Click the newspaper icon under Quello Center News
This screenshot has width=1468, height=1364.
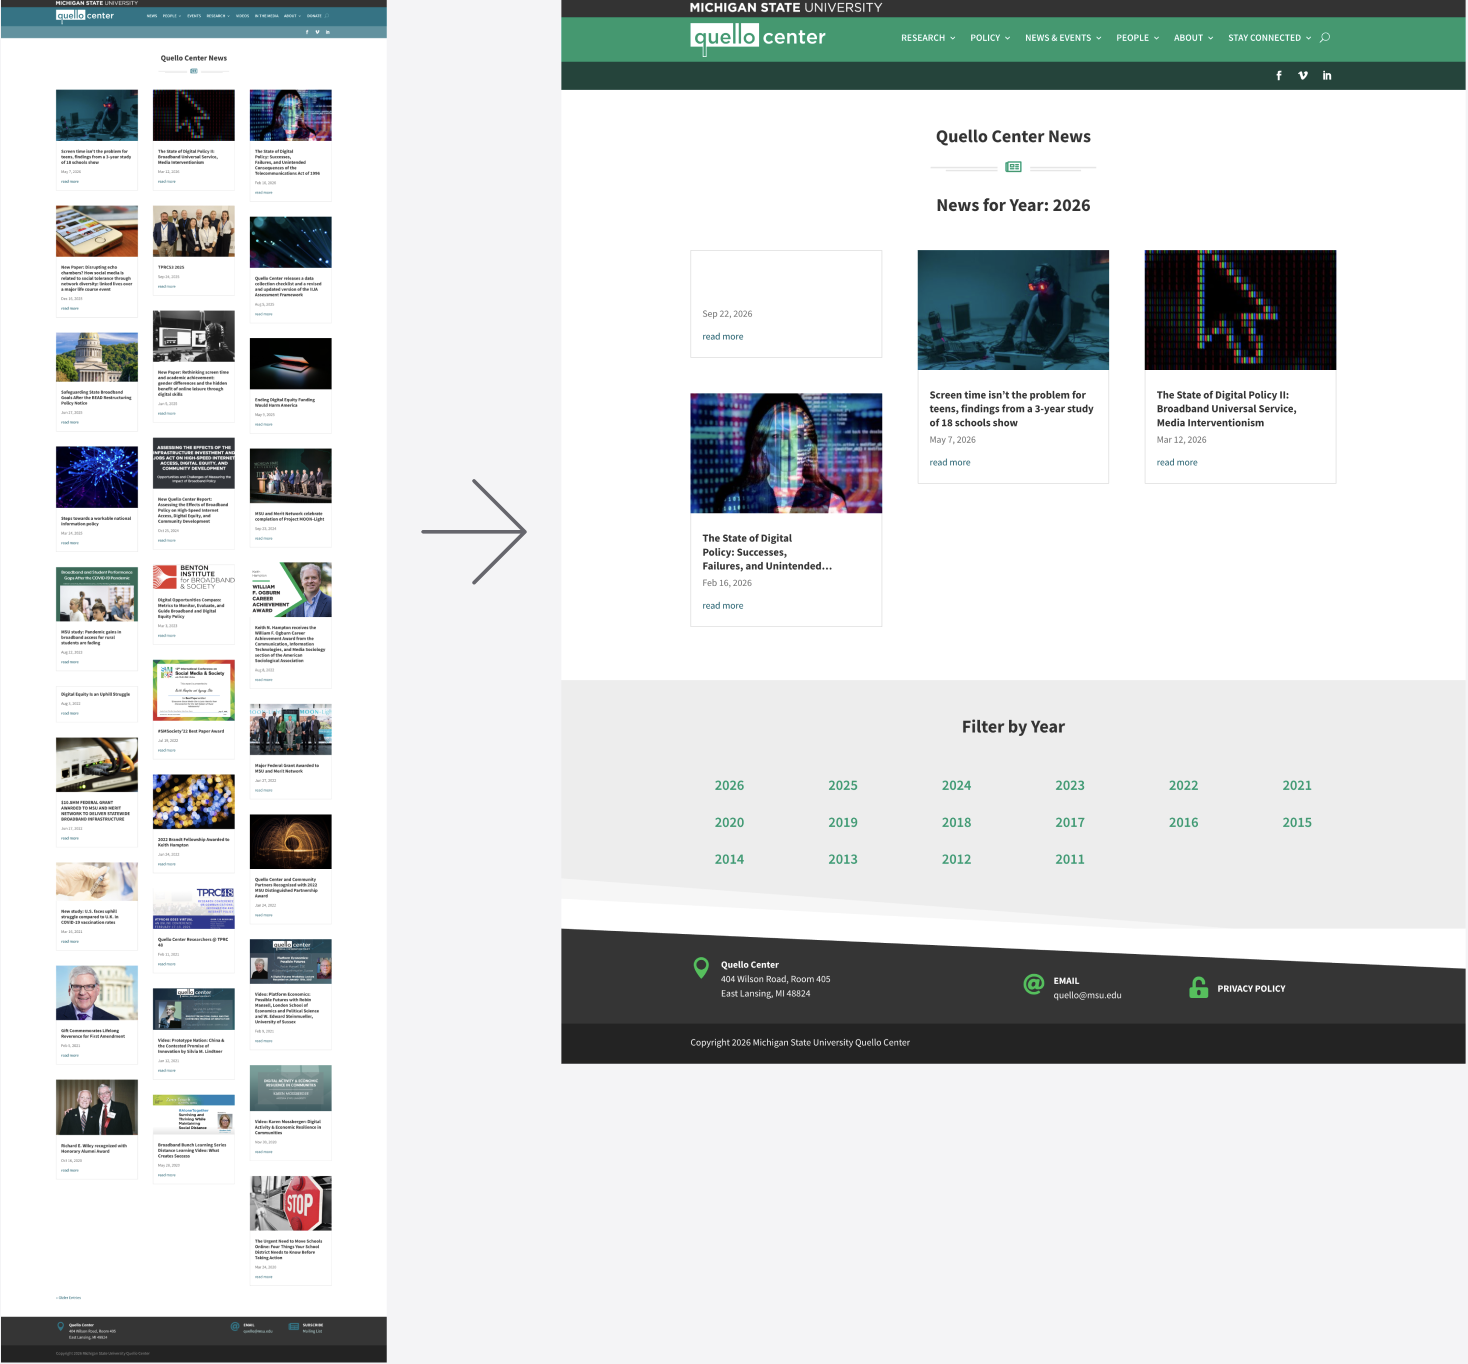coord(1013,167)
